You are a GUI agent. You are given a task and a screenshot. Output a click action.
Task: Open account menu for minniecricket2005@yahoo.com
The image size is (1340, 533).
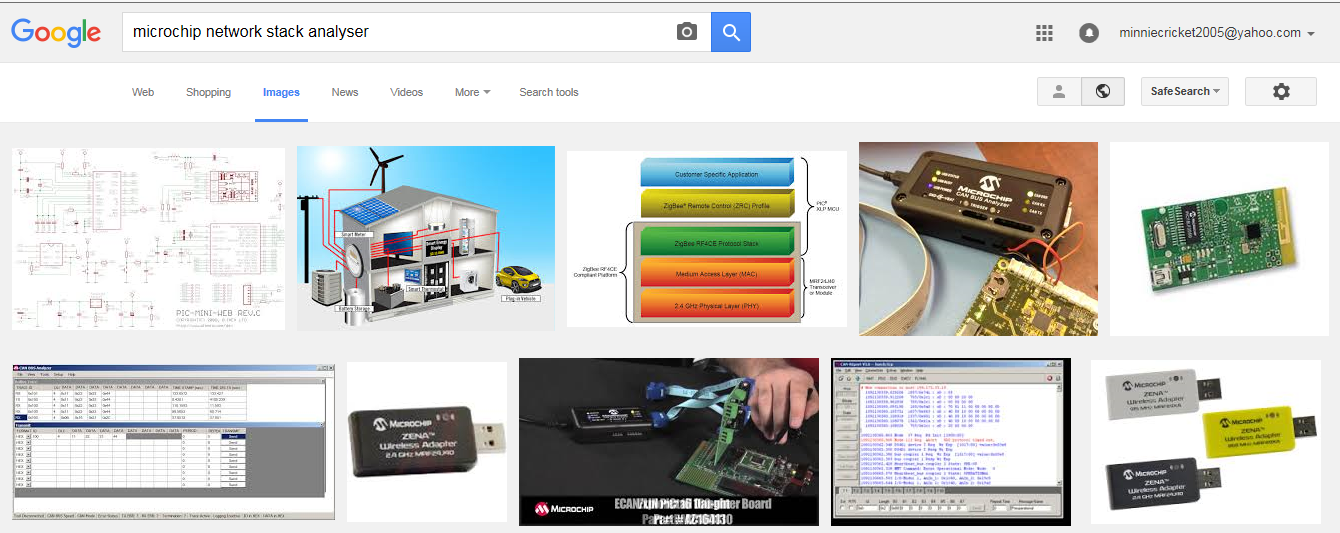1217,33
